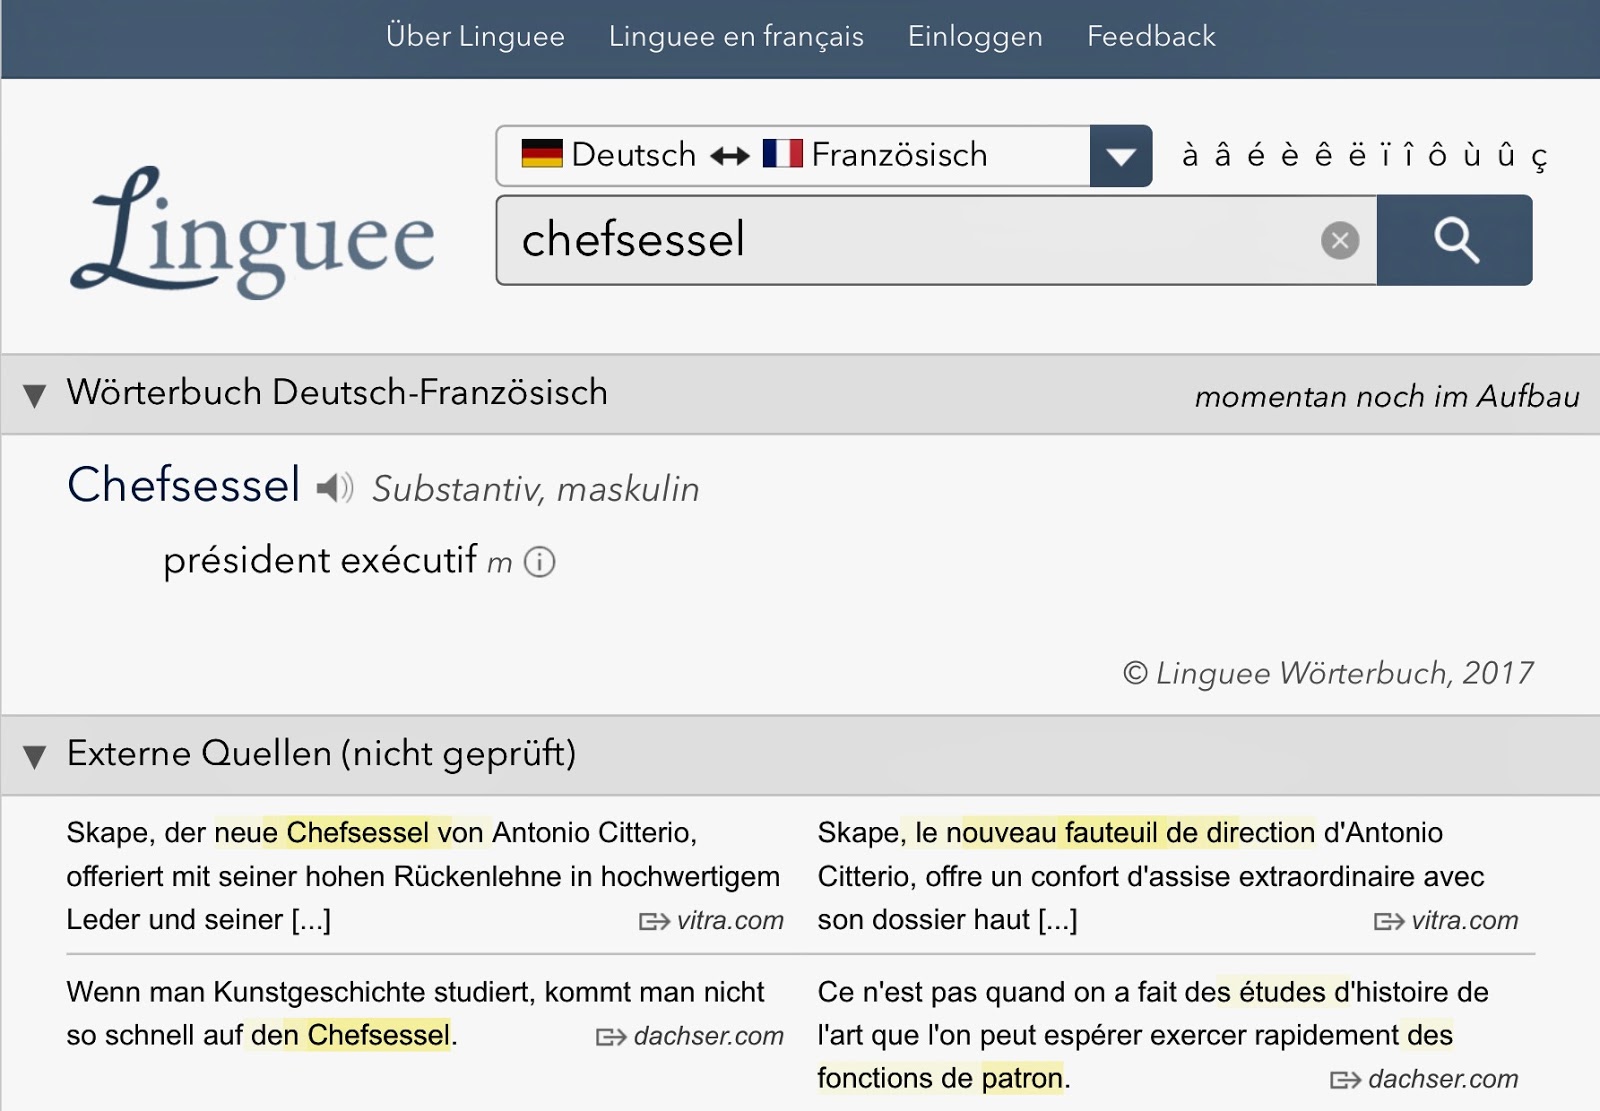
Task: Insert the é special character
Action: pos(1256,155)
